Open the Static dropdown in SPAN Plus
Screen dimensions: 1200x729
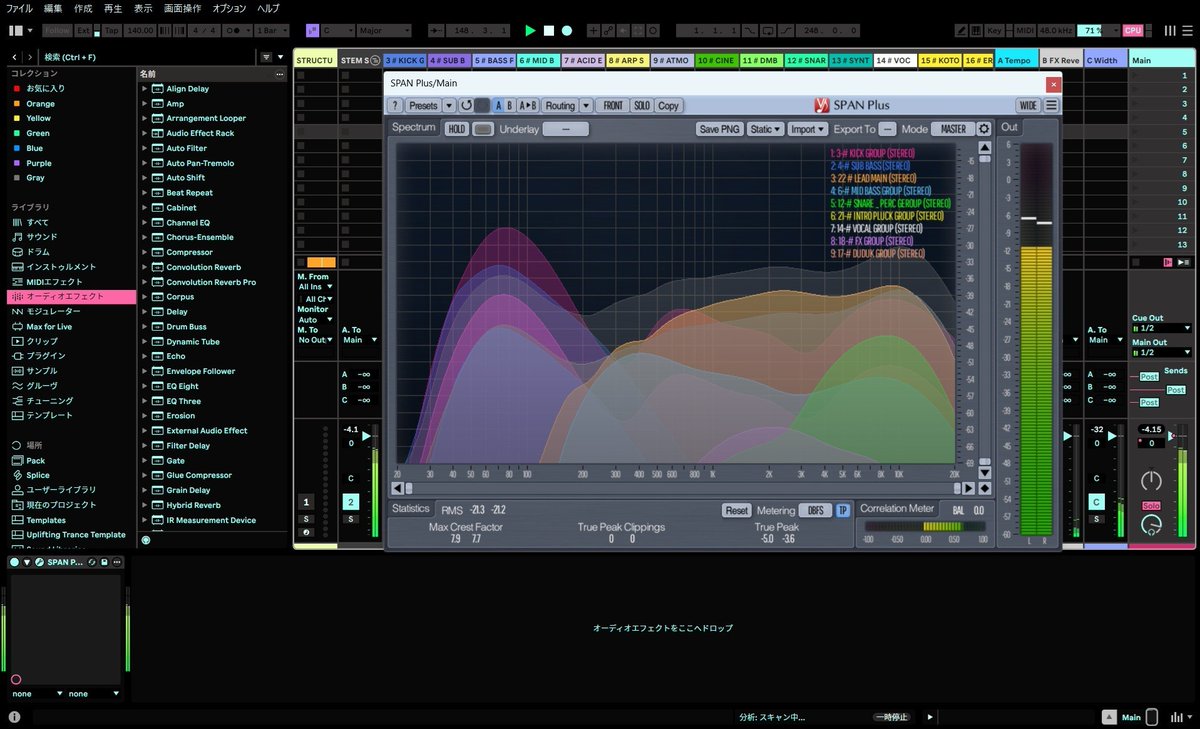click(x=765, y=129)
